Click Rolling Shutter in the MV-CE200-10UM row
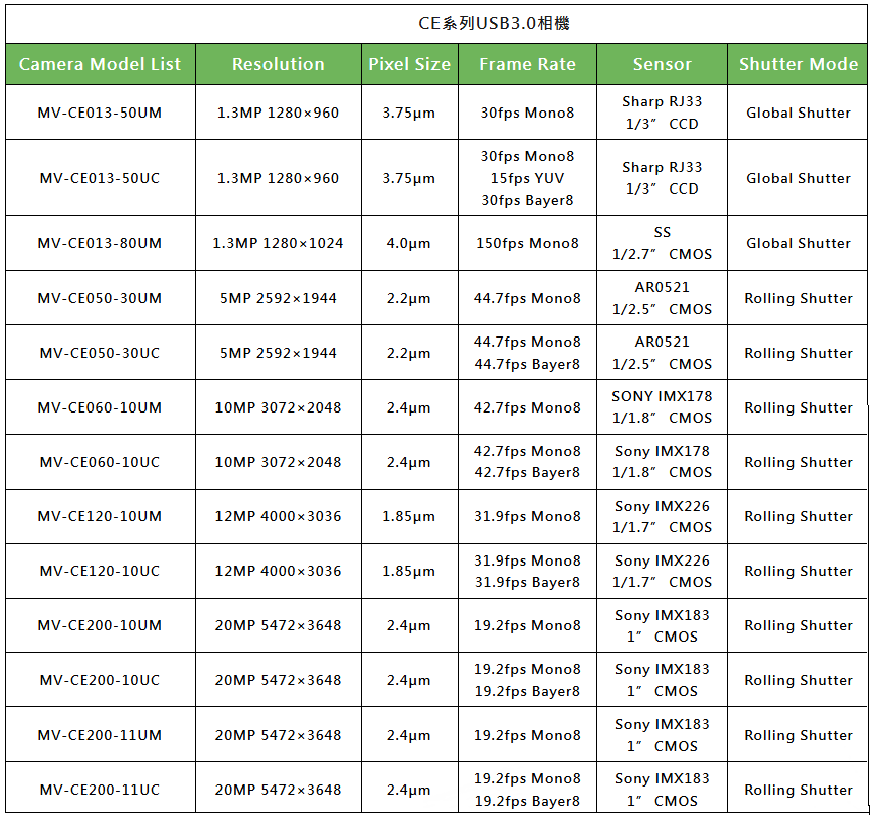This screenshot has height=816, width=872. pyautogui.click(x=798, y=625)
